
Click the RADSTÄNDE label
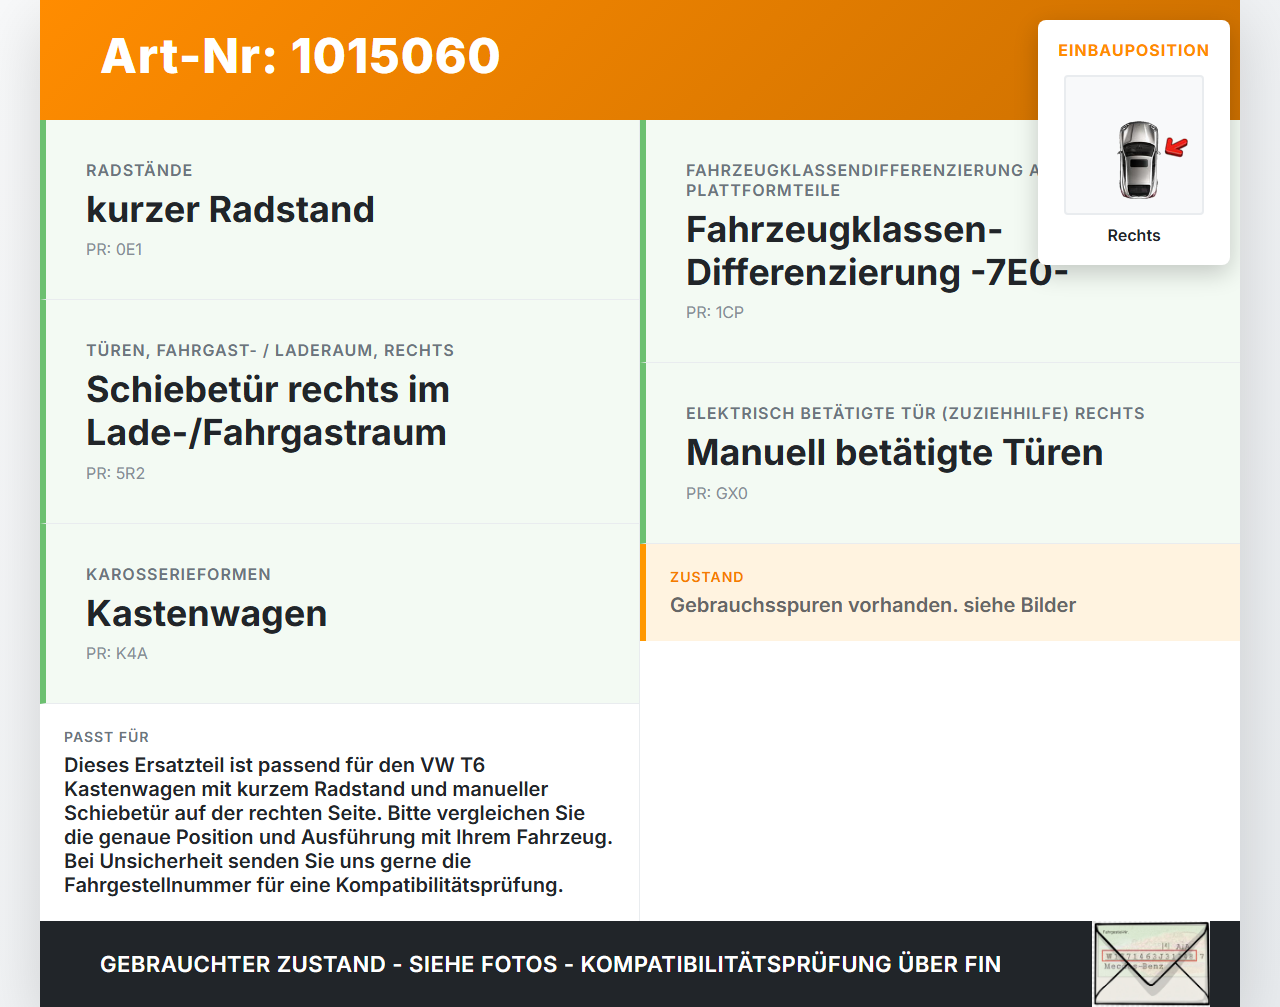[x=139, y=170]
